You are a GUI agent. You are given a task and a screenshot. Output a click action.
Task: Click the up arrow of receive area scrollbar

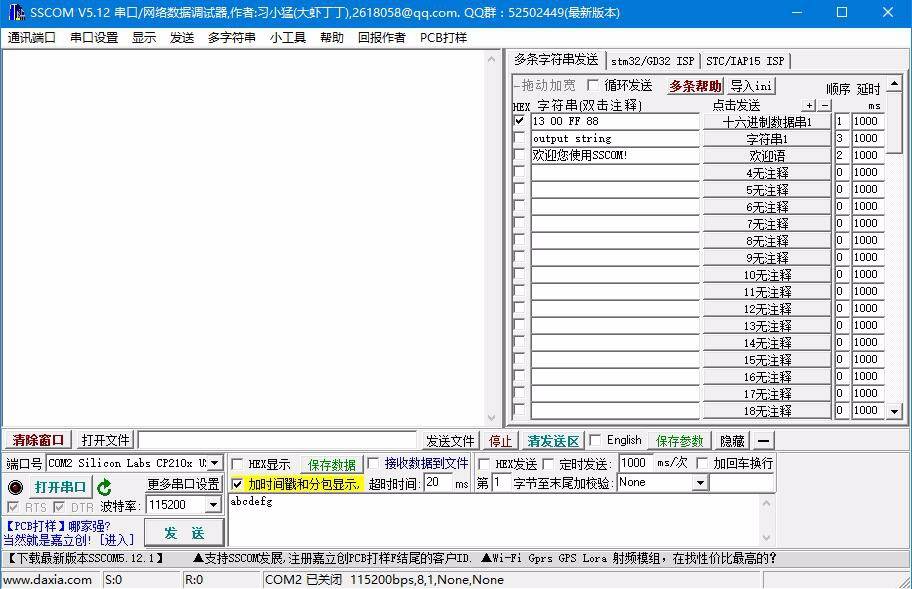pos(492,59)
